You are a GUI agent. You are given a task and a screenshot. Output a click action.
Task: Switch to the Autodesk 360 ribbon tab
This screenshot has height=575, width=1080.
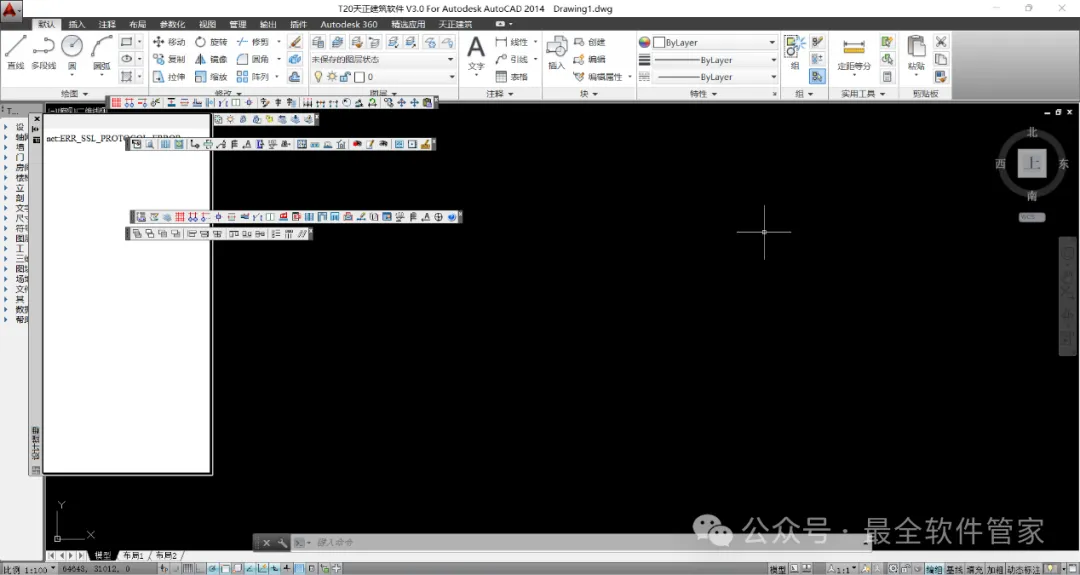click(349, 24)
